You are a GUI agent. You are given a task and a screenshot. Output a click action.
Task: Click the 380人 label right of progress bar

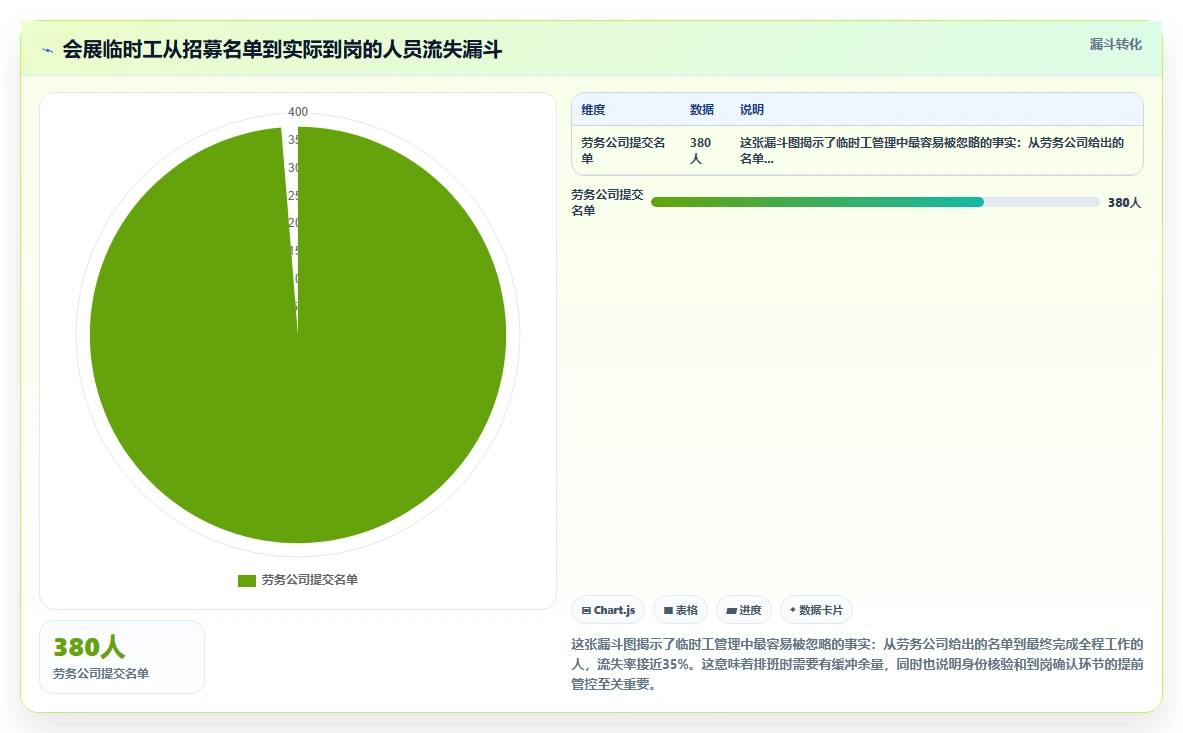coord(1124,202)
